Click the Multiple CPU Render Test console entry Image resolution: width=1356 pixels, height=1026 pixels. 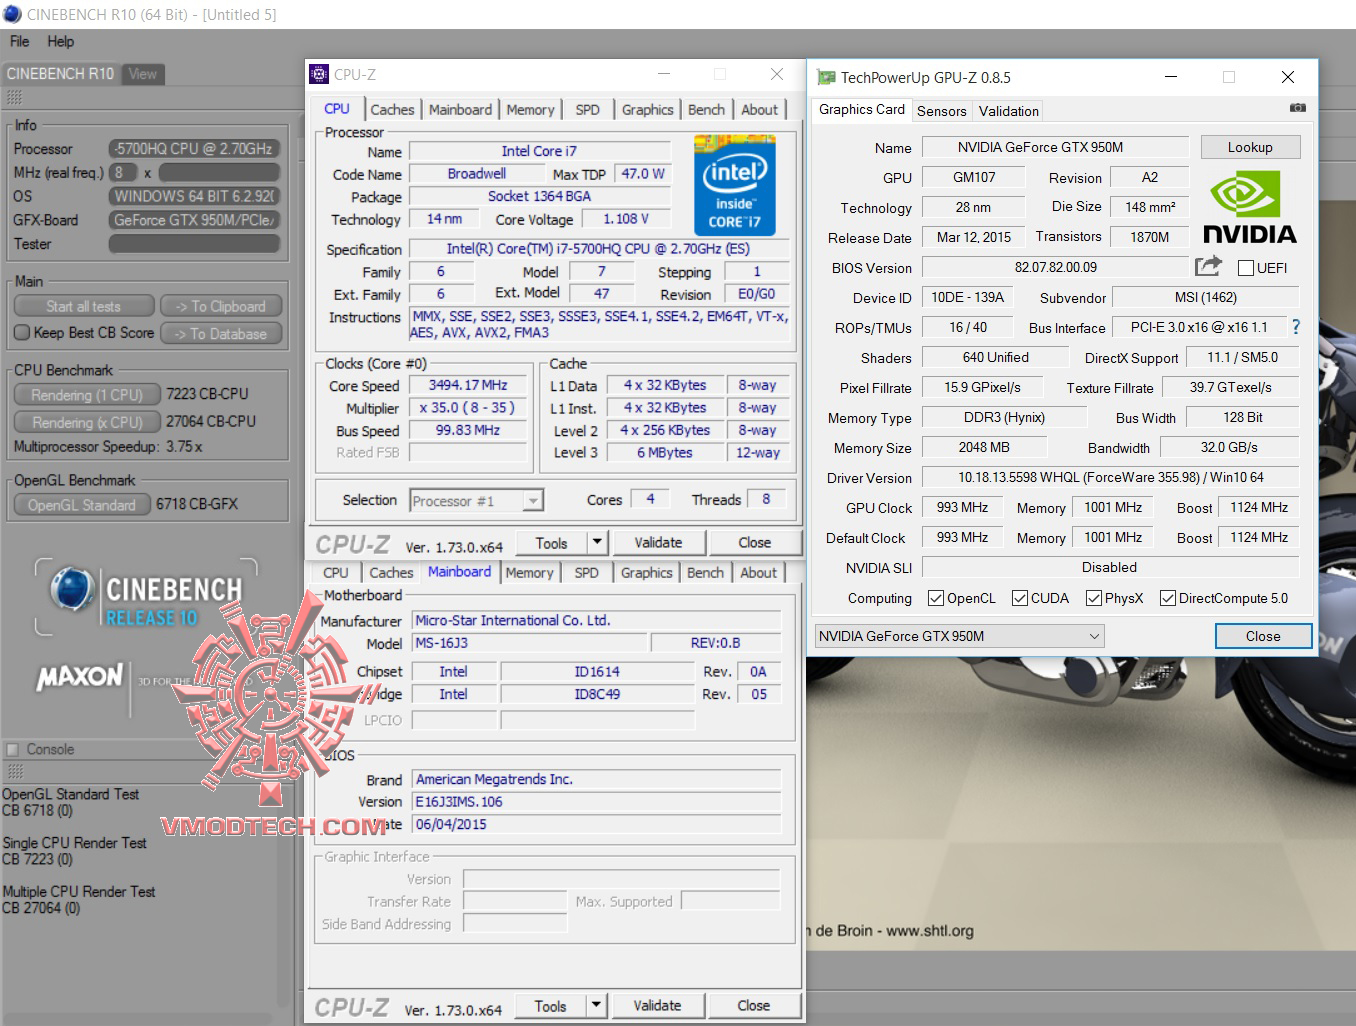pos(79,900)
